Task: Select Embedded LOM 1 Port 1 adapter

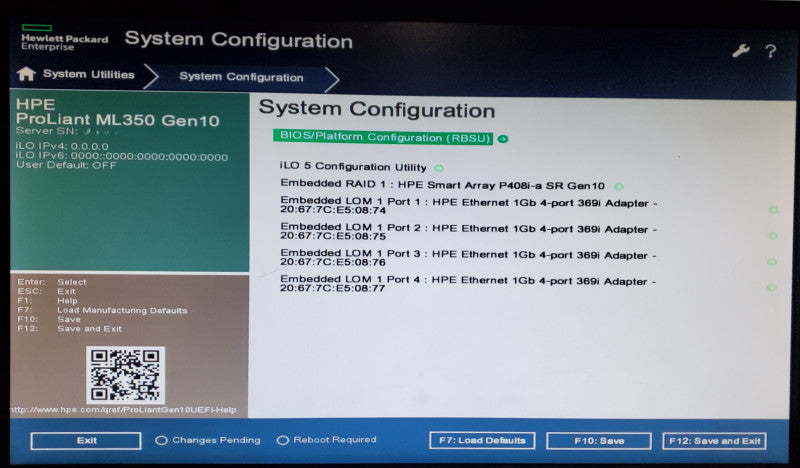Action: pos(468,205)
